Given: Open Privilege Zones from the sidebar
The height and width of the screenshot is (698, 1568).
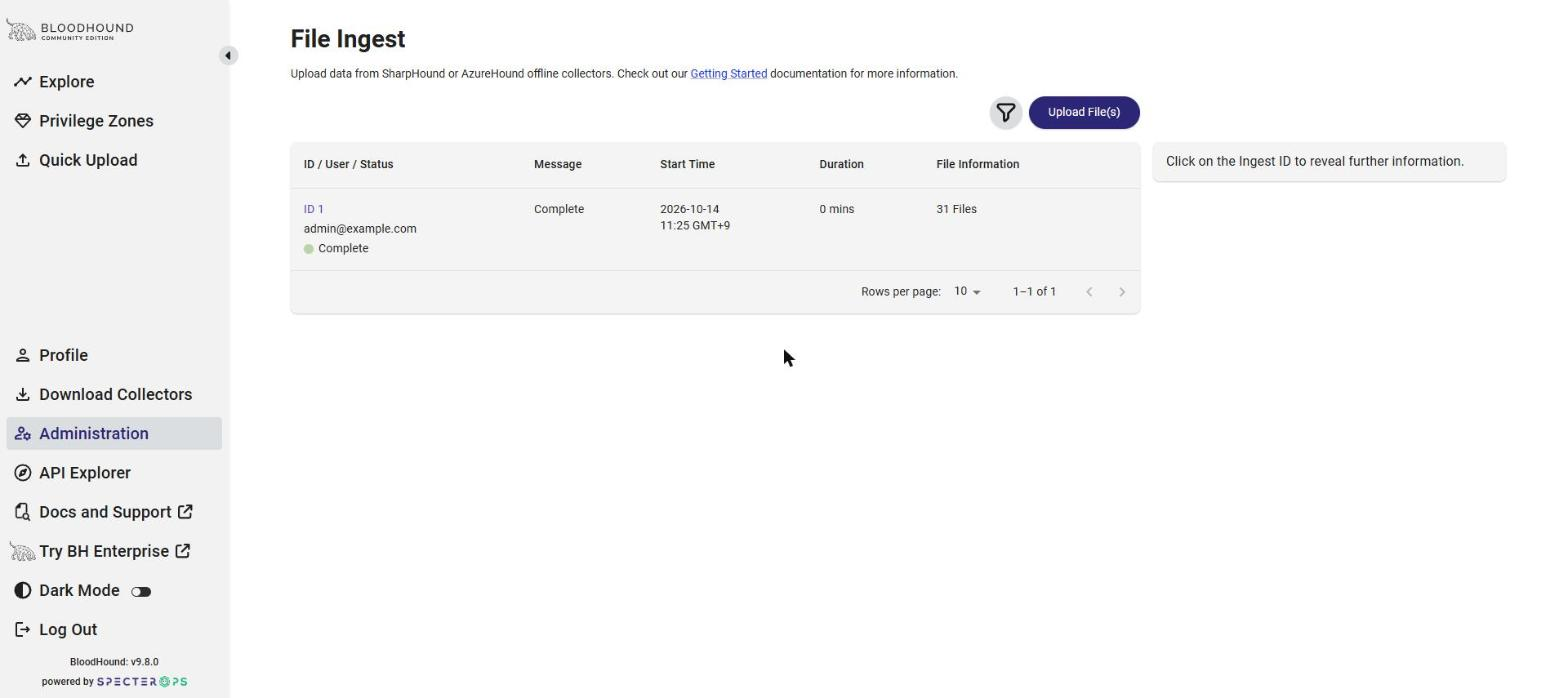Looking at the screenshot, I should (96, 121).
